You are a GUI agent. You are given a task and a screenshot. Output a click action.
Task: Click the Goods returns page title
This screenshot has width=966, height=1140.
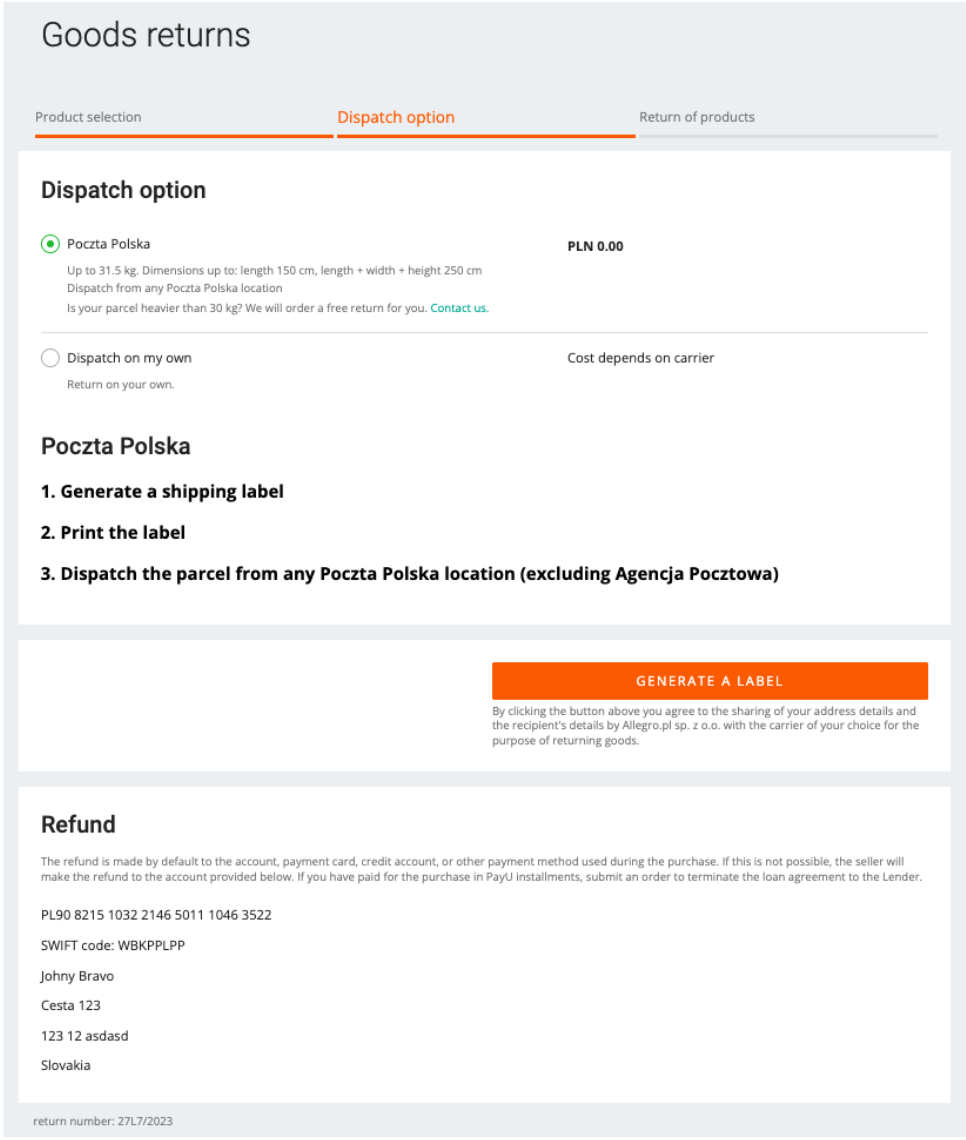point(146,35)
